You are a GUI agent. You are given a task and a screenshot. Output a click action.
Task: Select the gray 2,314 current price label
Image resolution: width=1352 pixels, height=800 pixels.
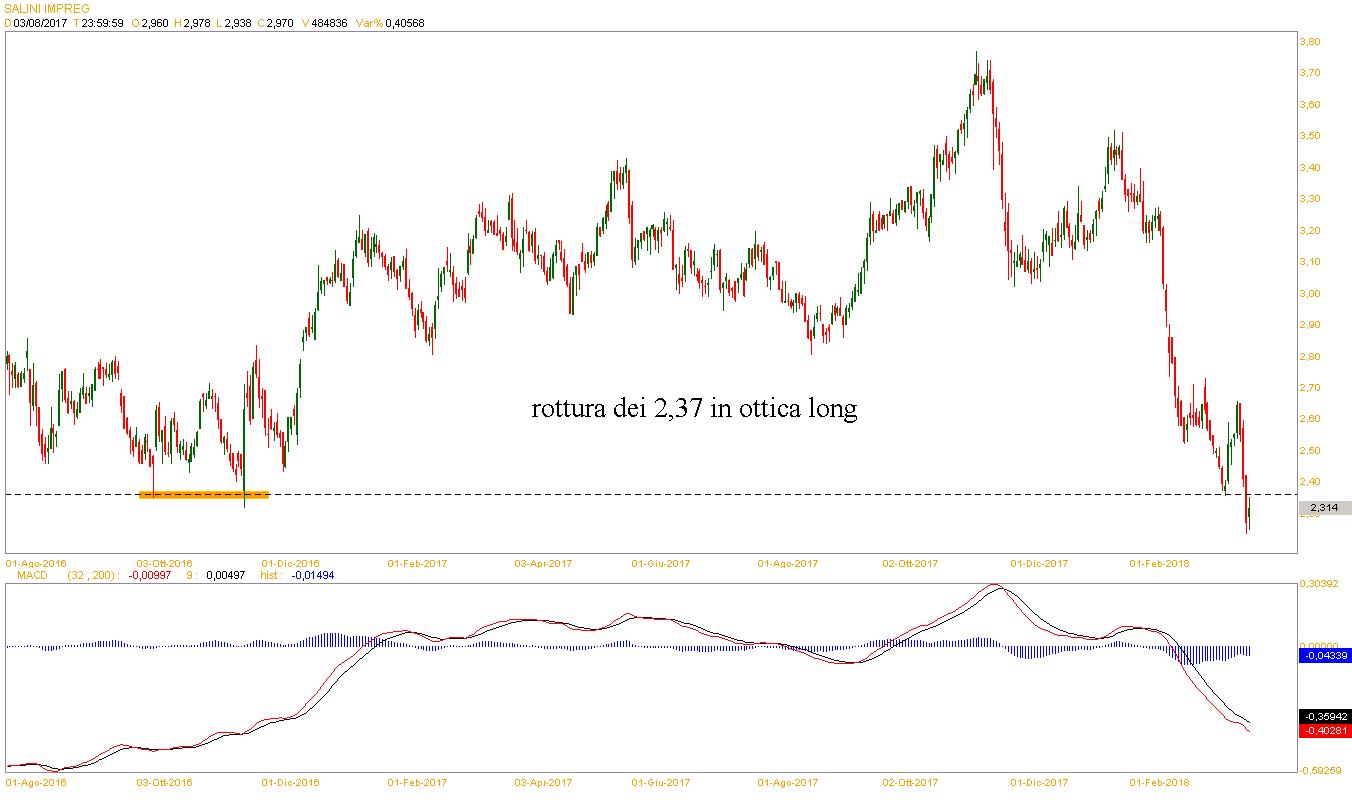click(x=1324, y=508)
